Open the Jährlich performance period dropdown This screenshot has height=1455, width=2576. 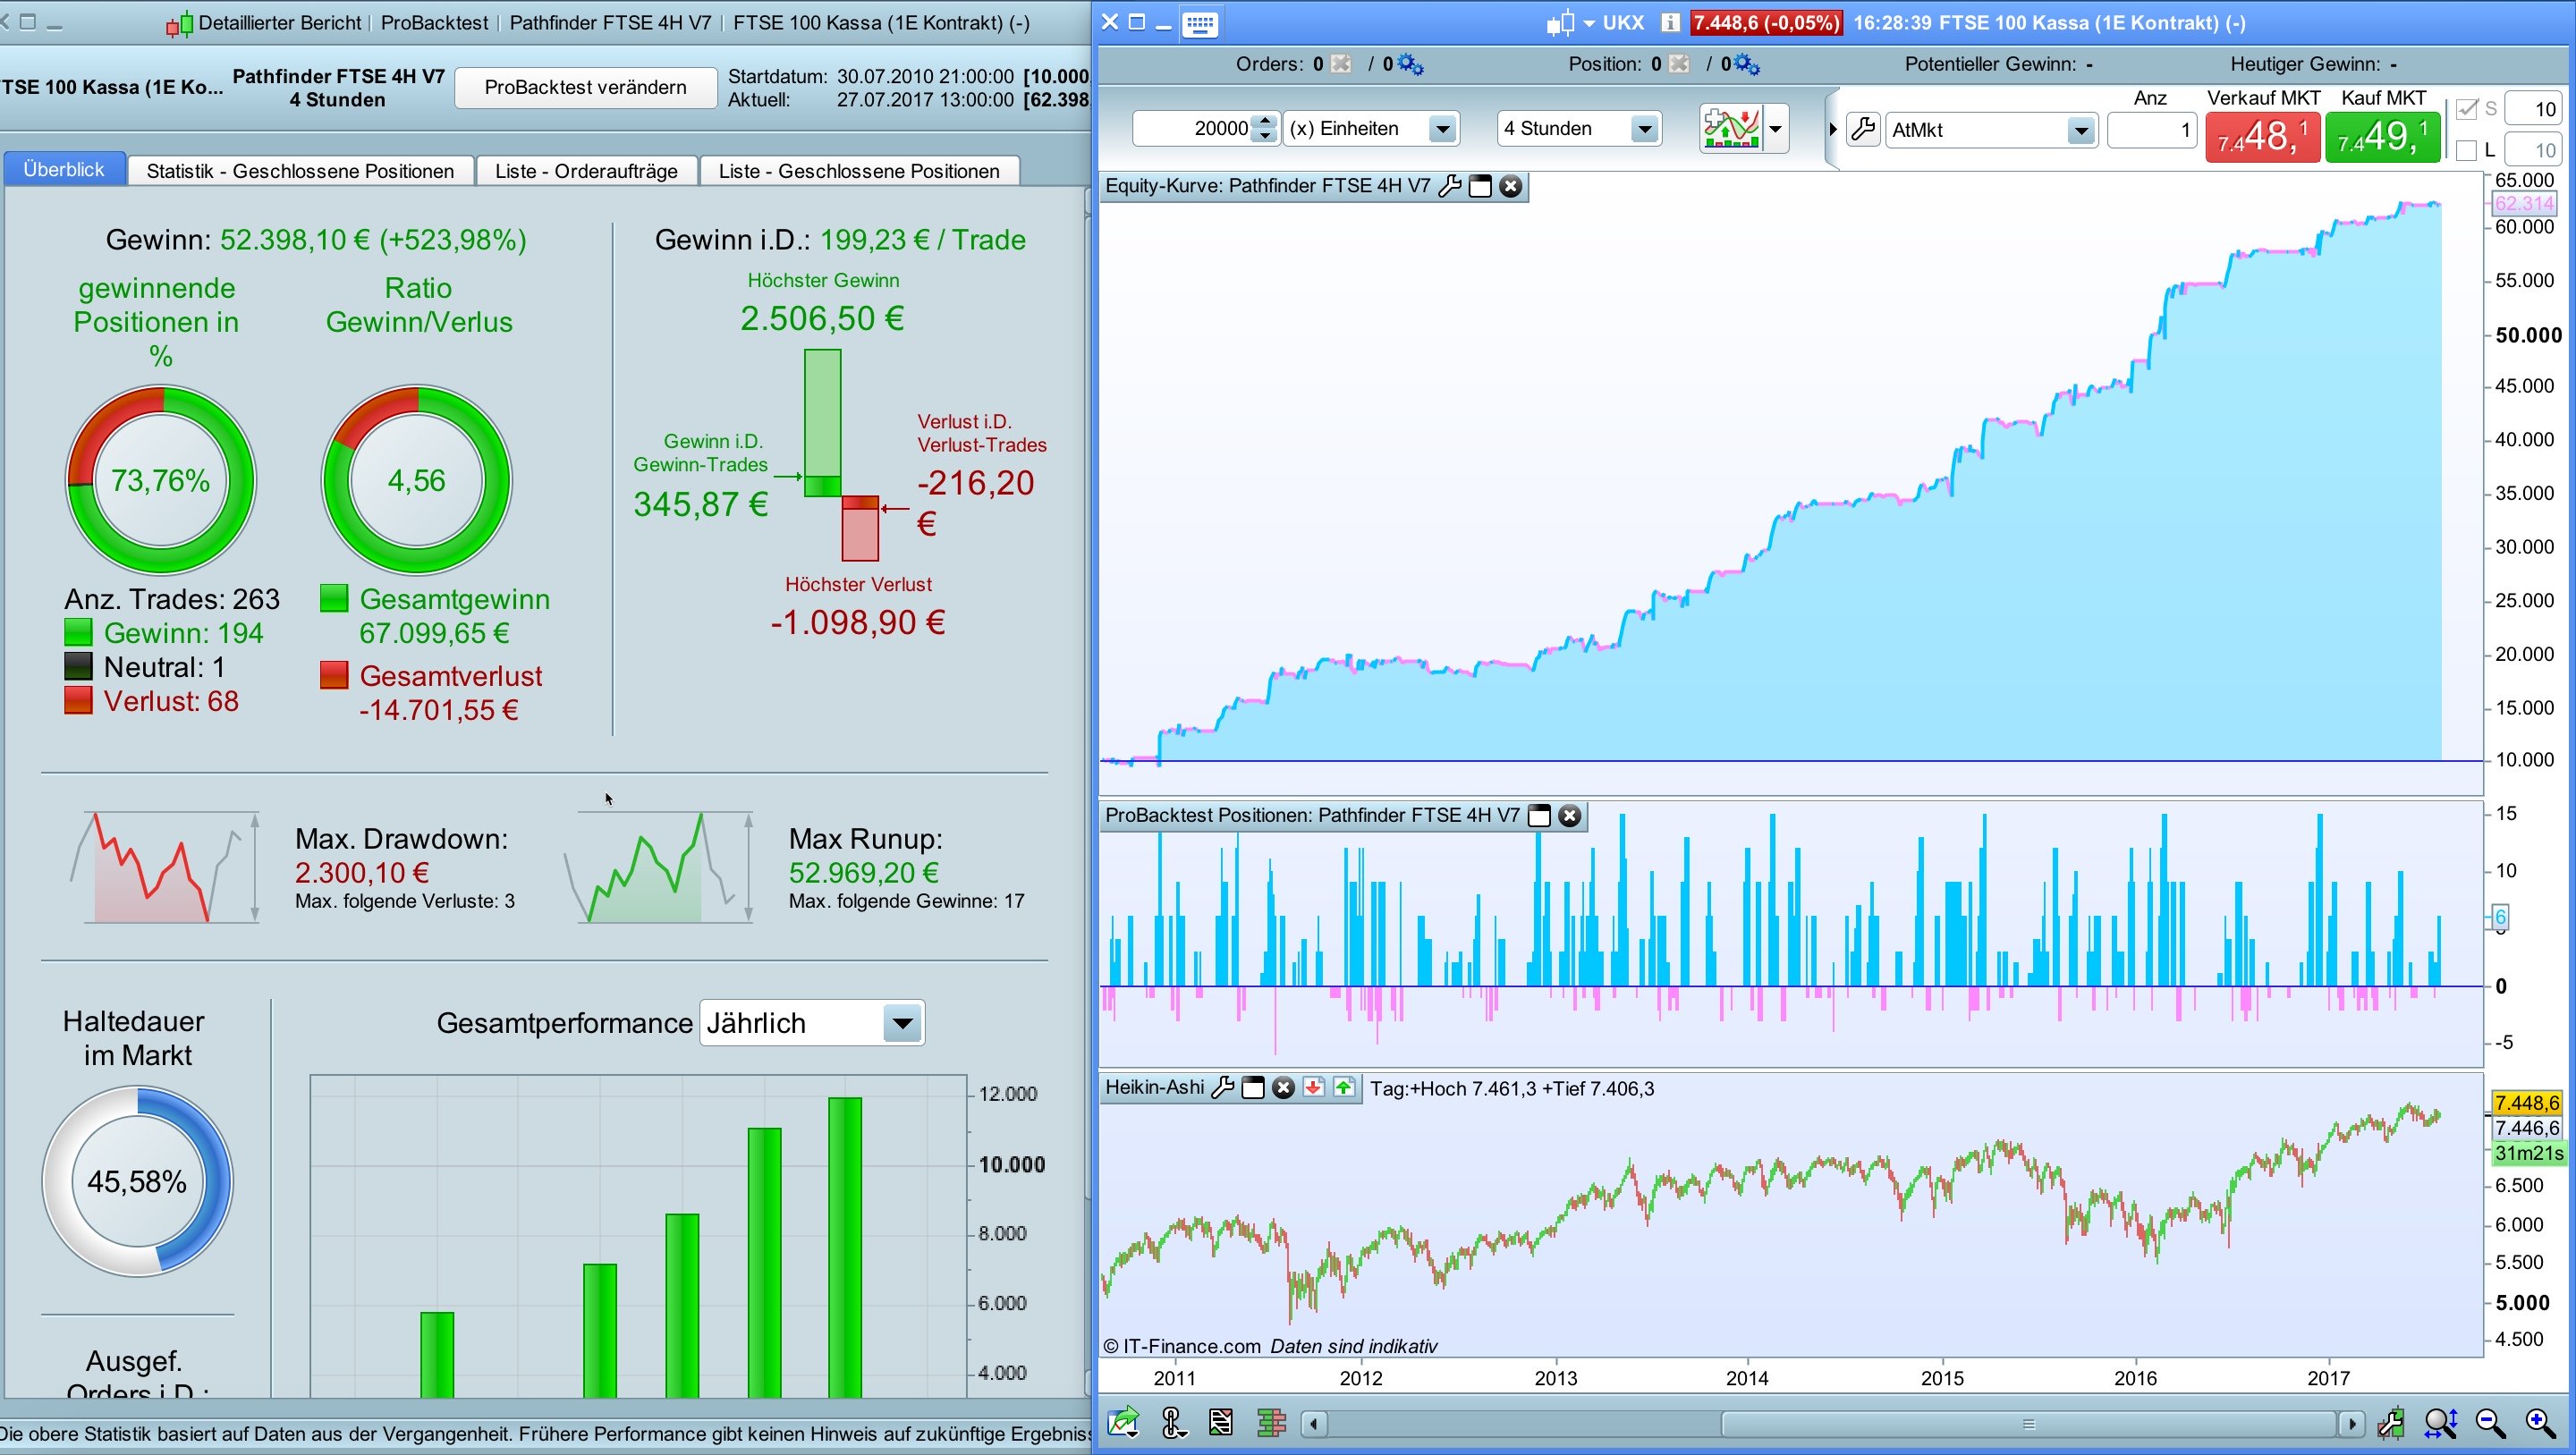pos(902,1023)
